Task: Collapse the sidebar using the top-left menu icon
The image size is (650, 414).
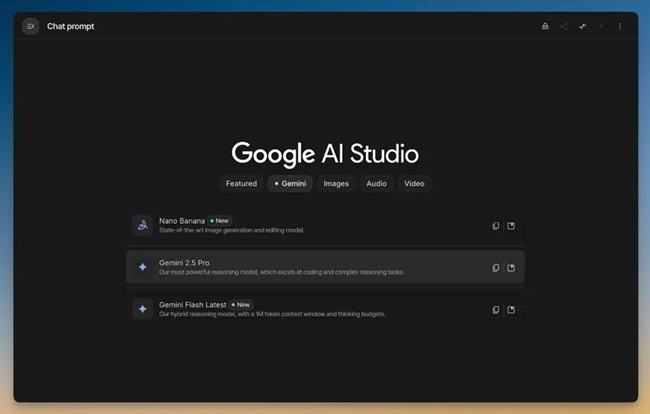Action: [31, 26]
